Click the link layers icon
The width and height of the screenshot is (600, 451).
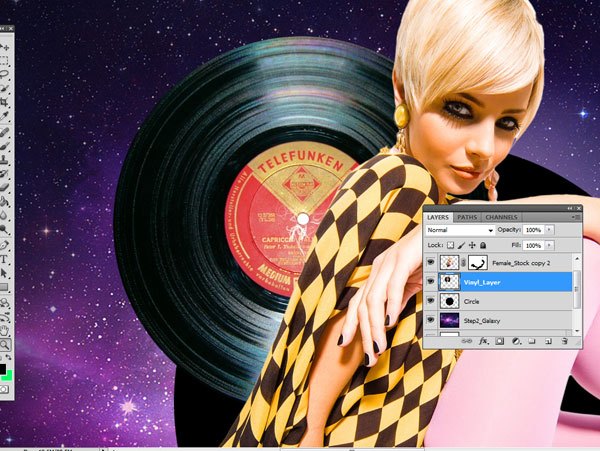point(466,341)
